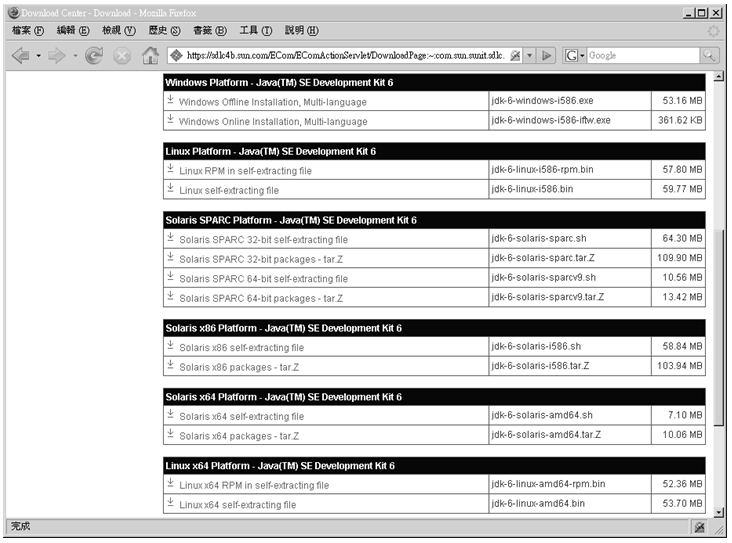The height and width of the screenshot is (543, 732).
Task: Download Linux x64 RPM in self-extracting file
Action: tap(254, 486)
